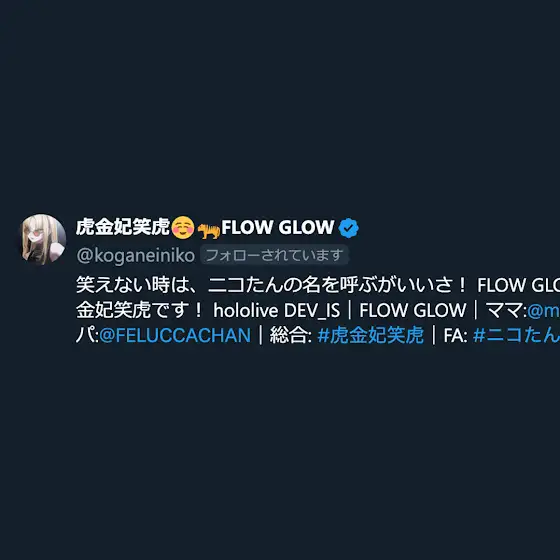Click the ママ: label in bio
The width and height of the screenshot is (560, 560).
coord(507,310)
